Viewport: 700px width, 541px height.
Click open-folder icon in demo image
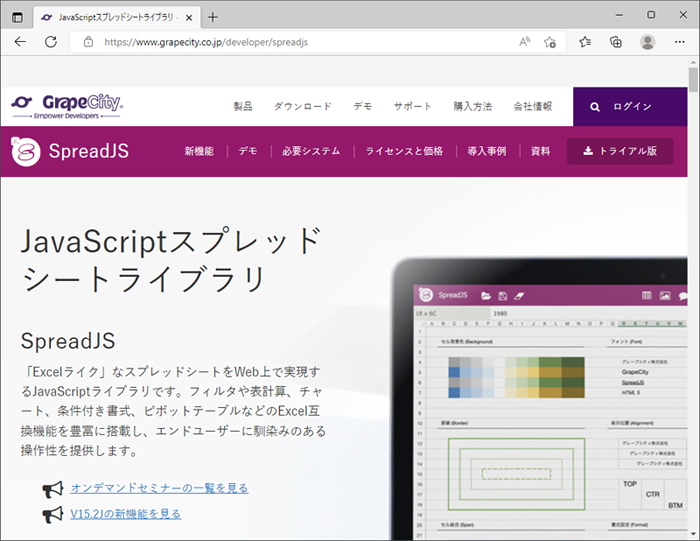click(x=486, y=295)
